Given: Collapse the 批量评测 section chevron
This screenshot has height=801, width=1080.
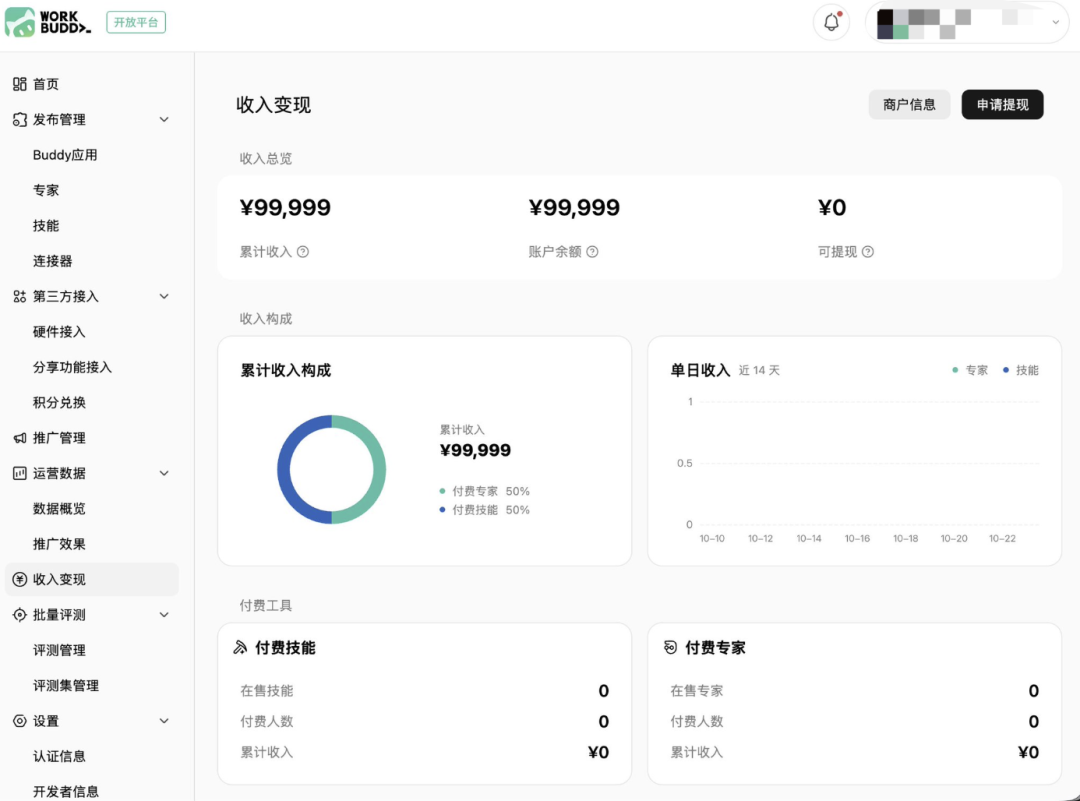Looking at the screenshot, I should pos(164,615).
